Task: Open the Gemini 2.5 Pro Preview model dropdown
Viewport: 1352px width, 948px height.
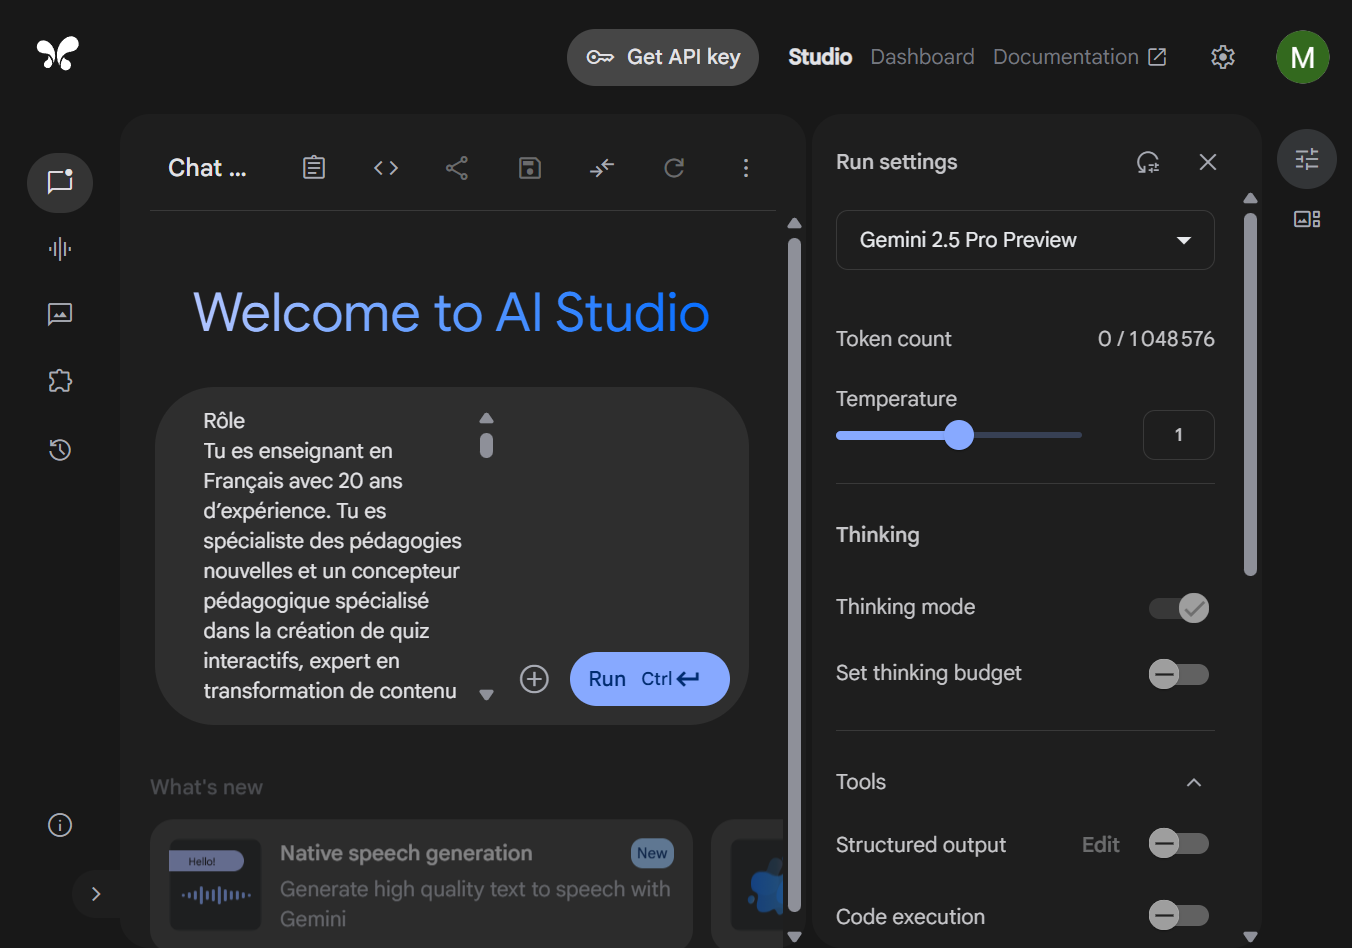Action: point(1025,240)
